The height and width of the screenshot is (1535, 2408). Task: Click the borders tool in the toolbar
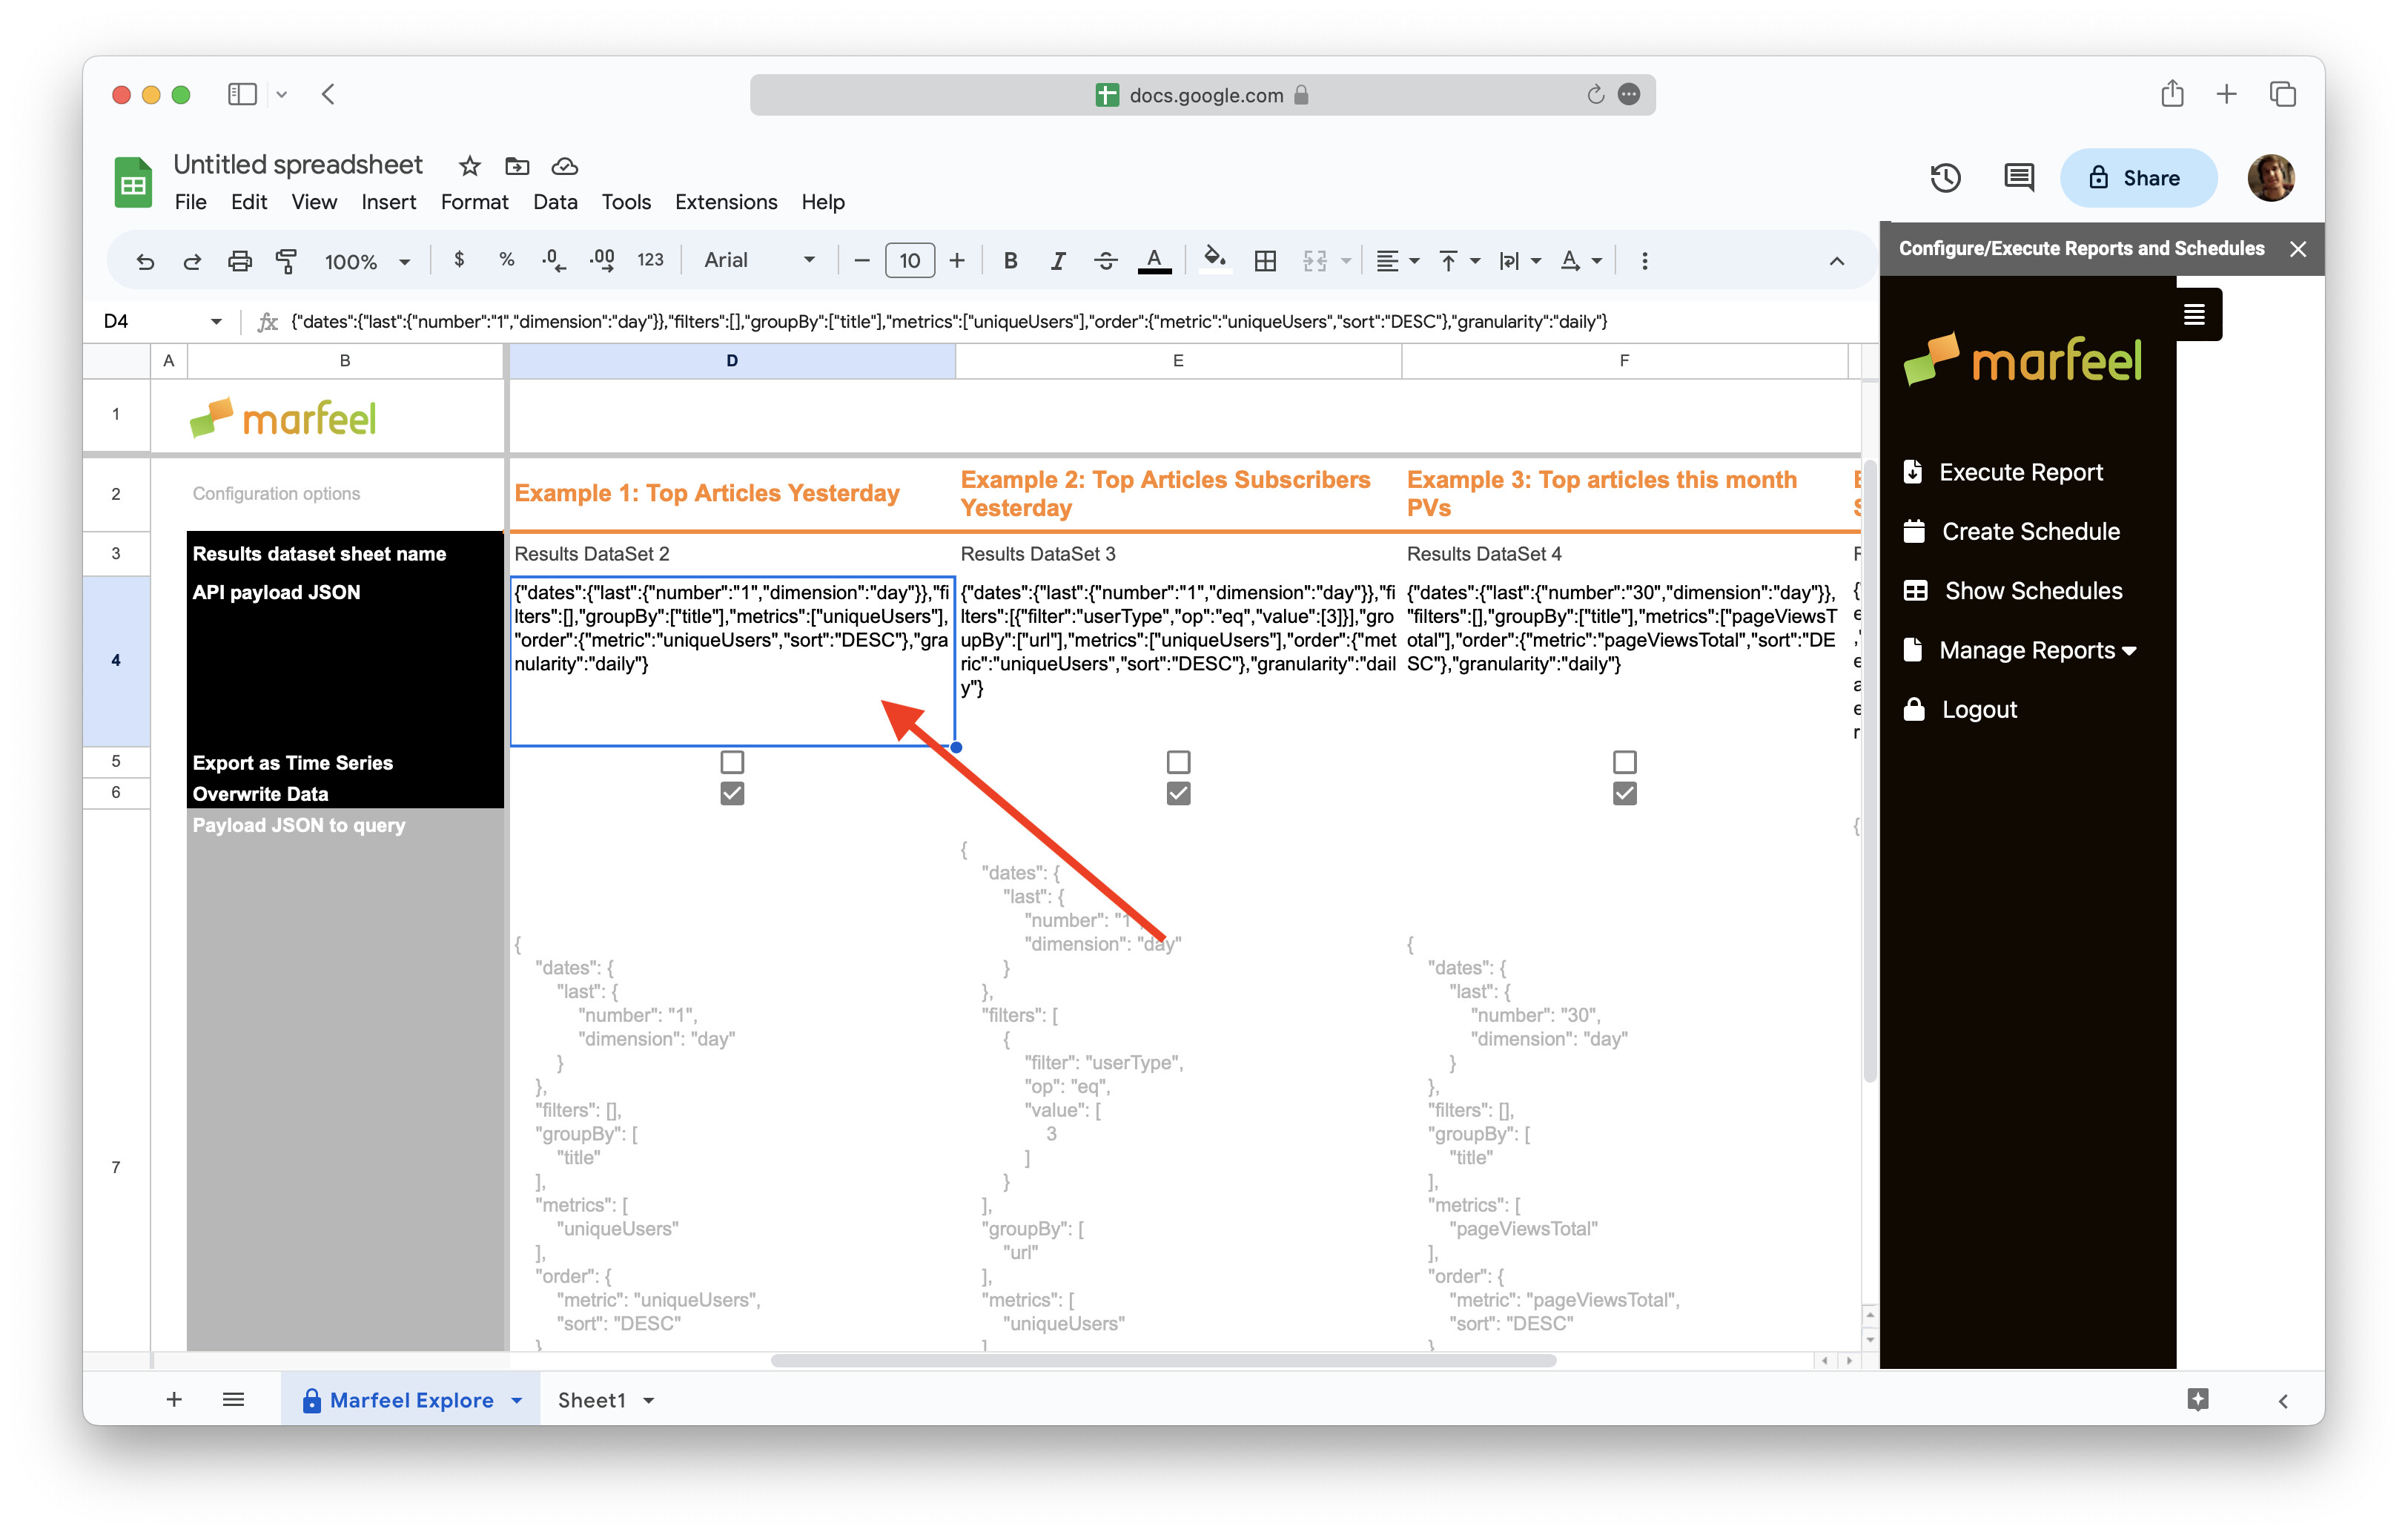click(x=1265, y=260)
